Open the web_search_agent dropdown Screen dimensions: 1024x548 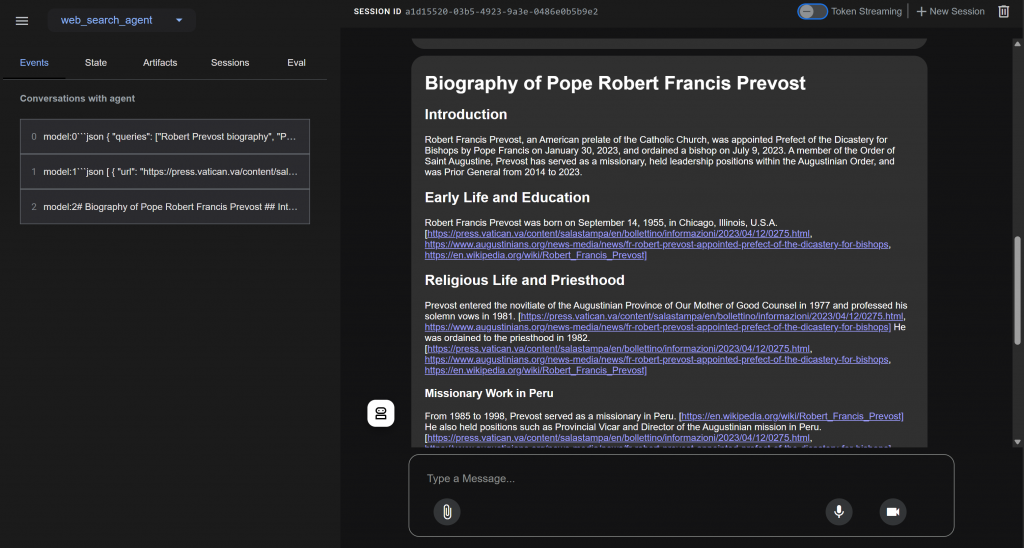click(x=121, y=20)
